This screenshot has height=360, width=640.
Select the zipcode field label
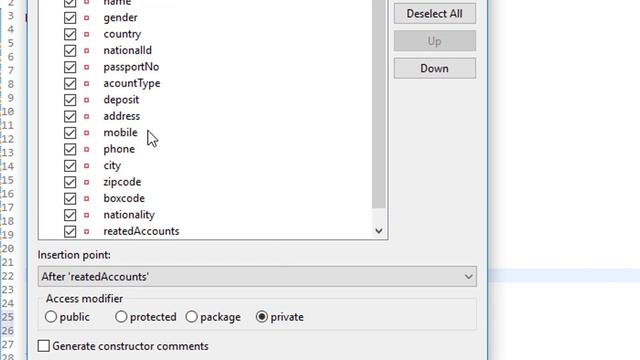pyautogui.click(x=122, y=182)
